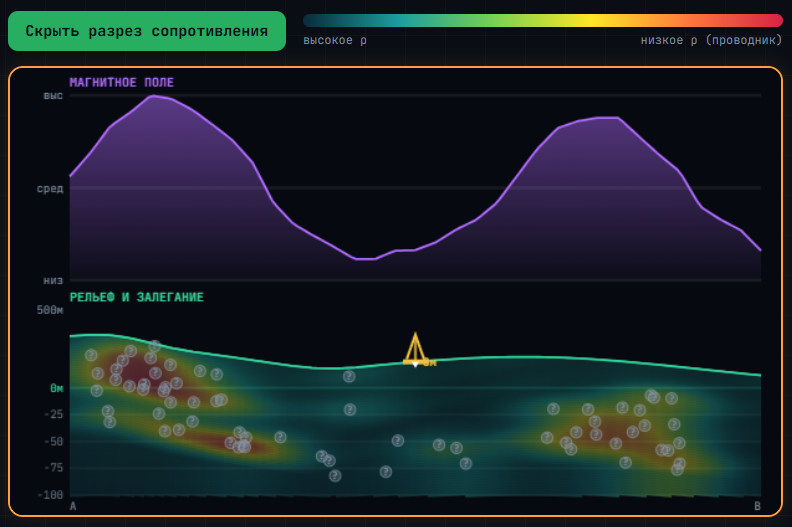Click the left peak of the magnetic curve
792x527 pixels.
click(153, 95)
